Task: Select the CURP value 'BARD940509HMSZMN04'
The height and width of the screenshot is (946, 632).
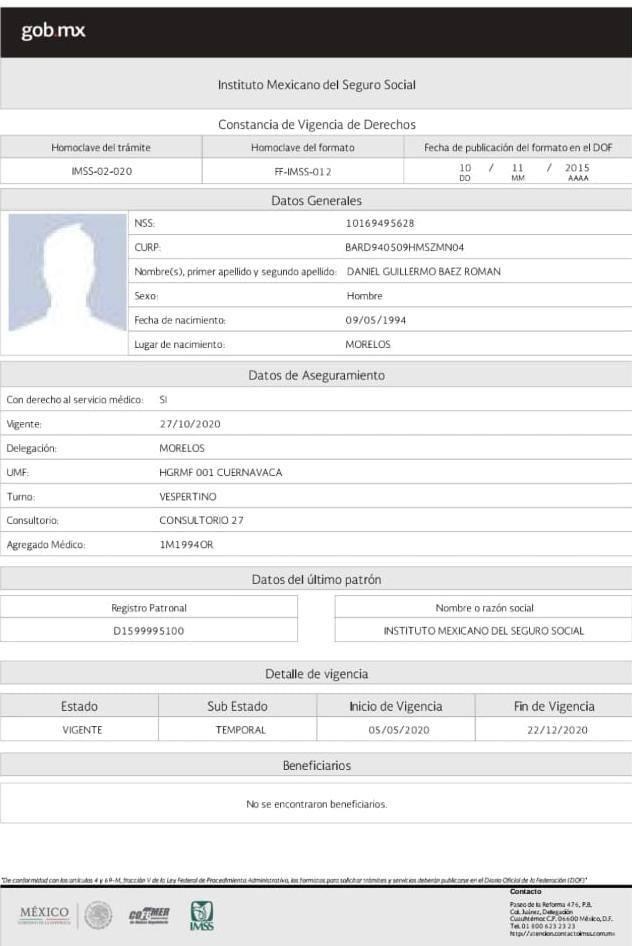Action: tap(405, 247)
